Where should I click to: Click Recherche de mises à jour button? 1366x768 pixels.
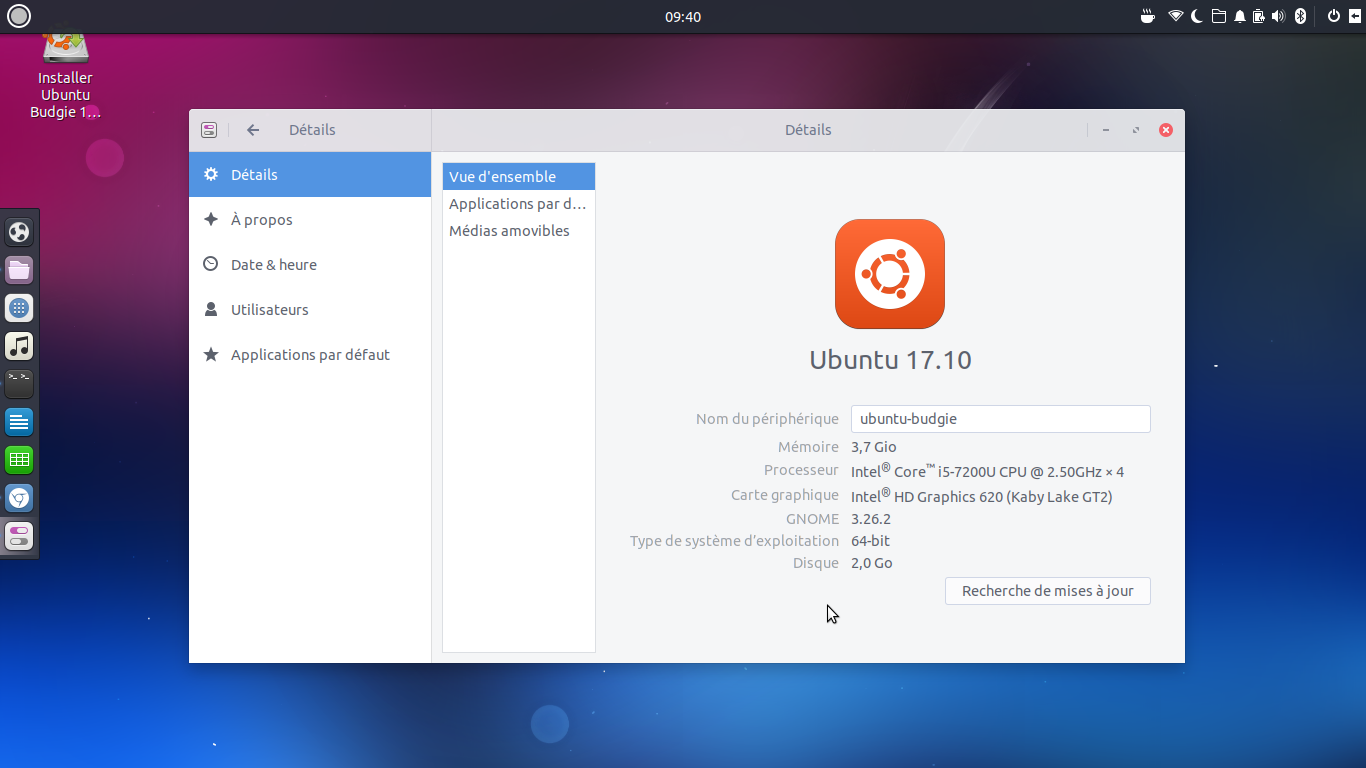(x=1048, y=591)
